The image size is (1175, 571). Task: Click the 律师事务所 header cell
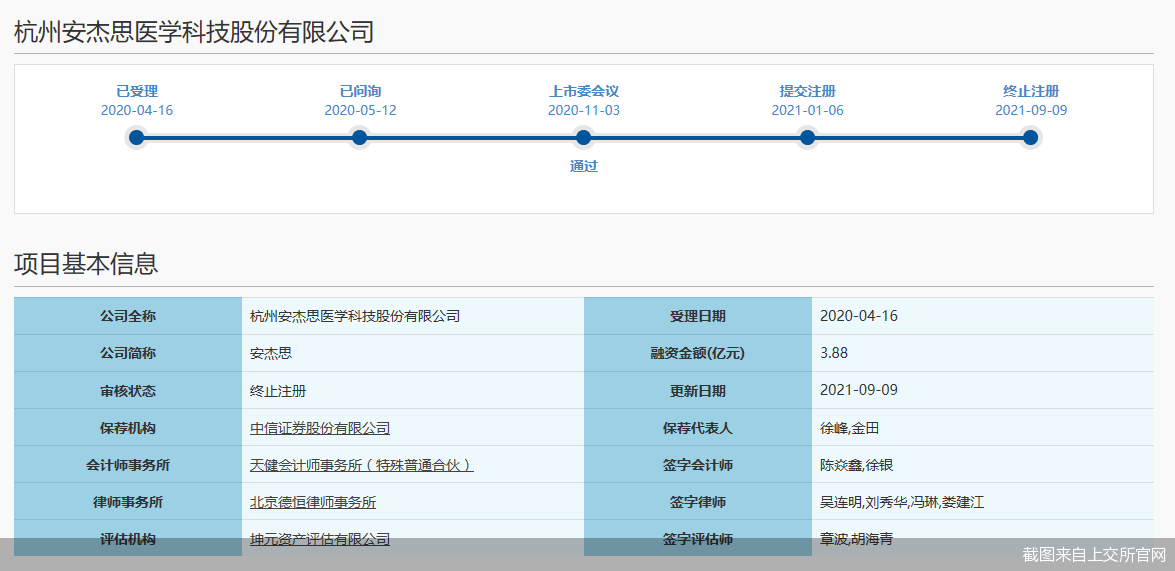(x=128, y=502)
